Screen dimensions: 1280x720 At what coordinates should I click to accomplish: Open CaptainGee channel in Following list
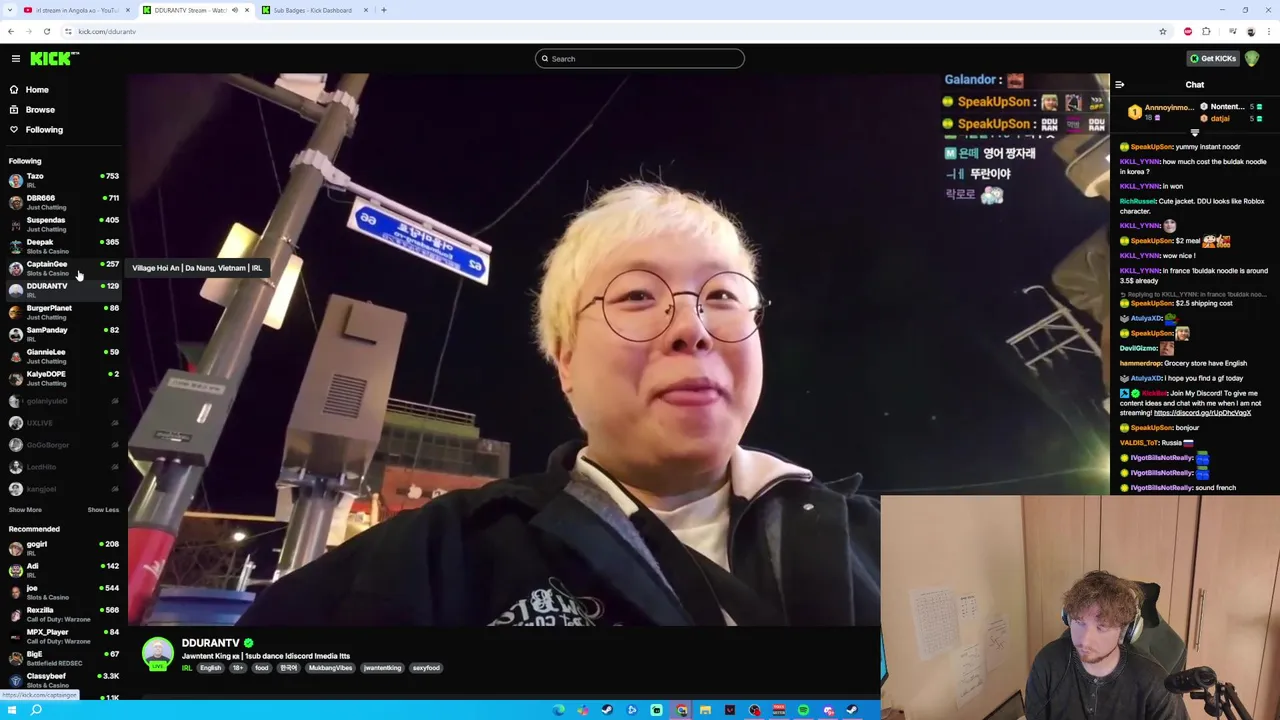coord(62,268)
